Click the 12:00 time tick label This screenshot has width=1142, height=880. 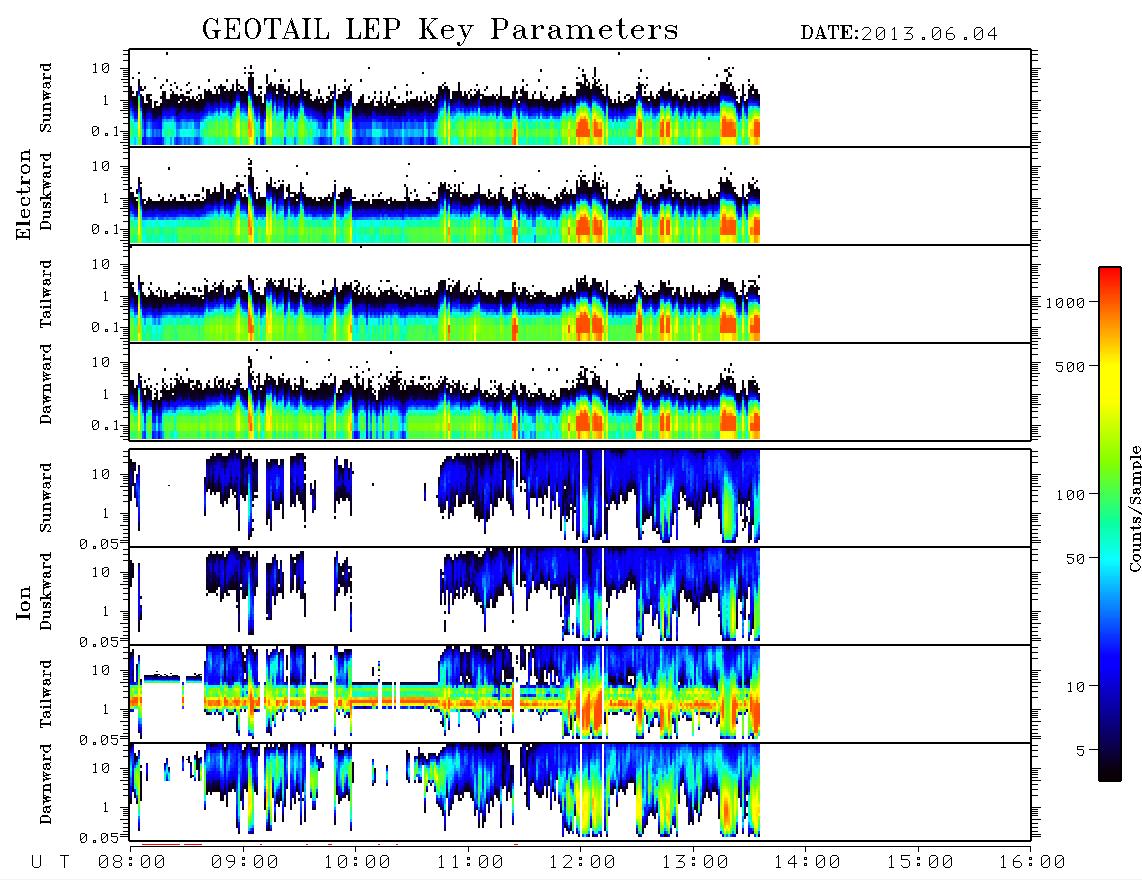[582, 863]
